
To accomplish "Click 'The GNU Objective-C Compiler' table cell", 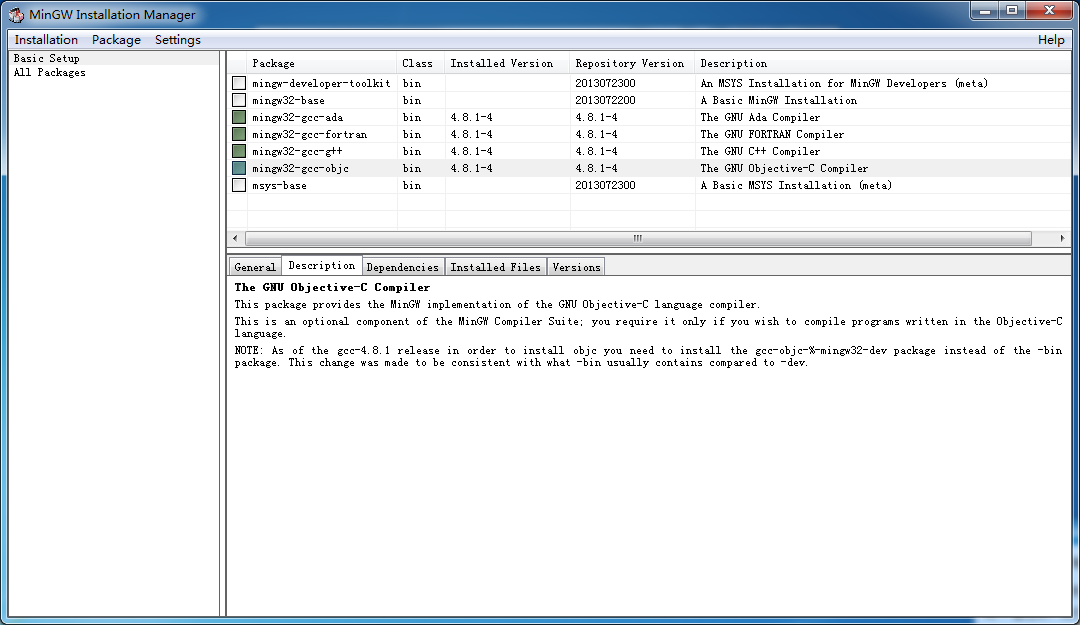I will tap(785, 168).
